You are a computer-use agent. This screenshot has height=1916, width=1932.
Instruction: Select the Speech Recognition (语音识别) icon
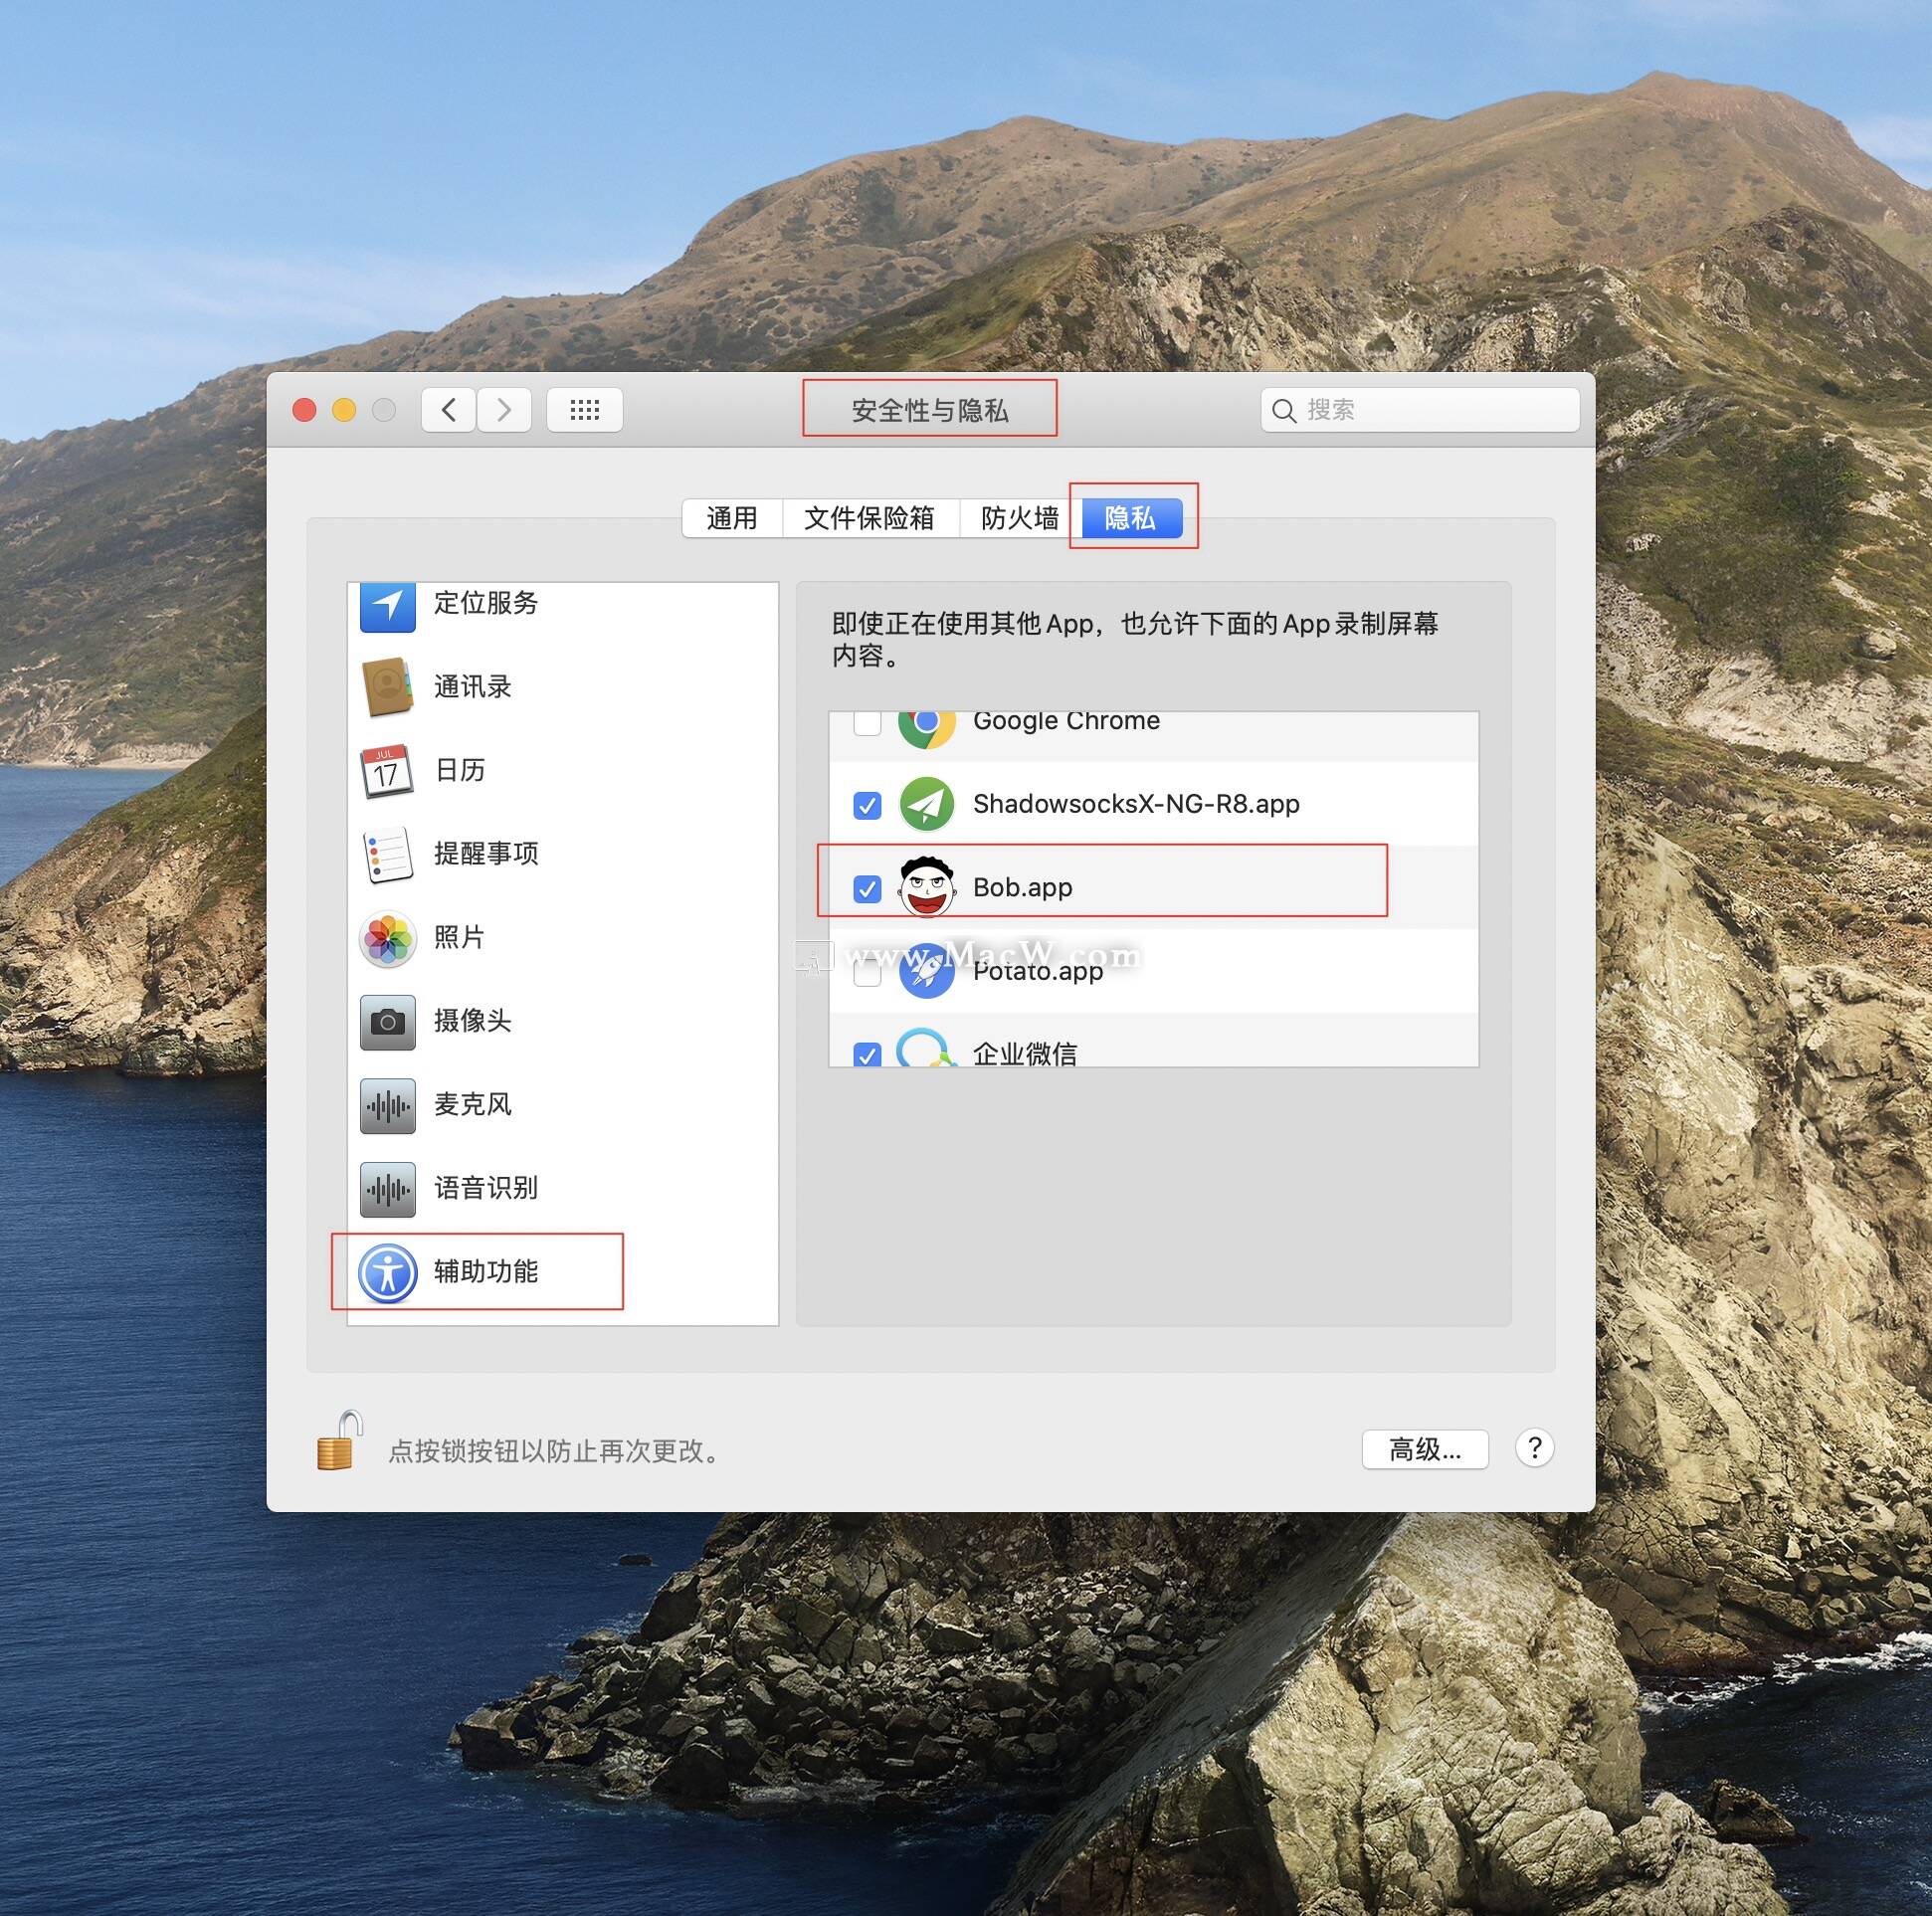[387, 1188]
